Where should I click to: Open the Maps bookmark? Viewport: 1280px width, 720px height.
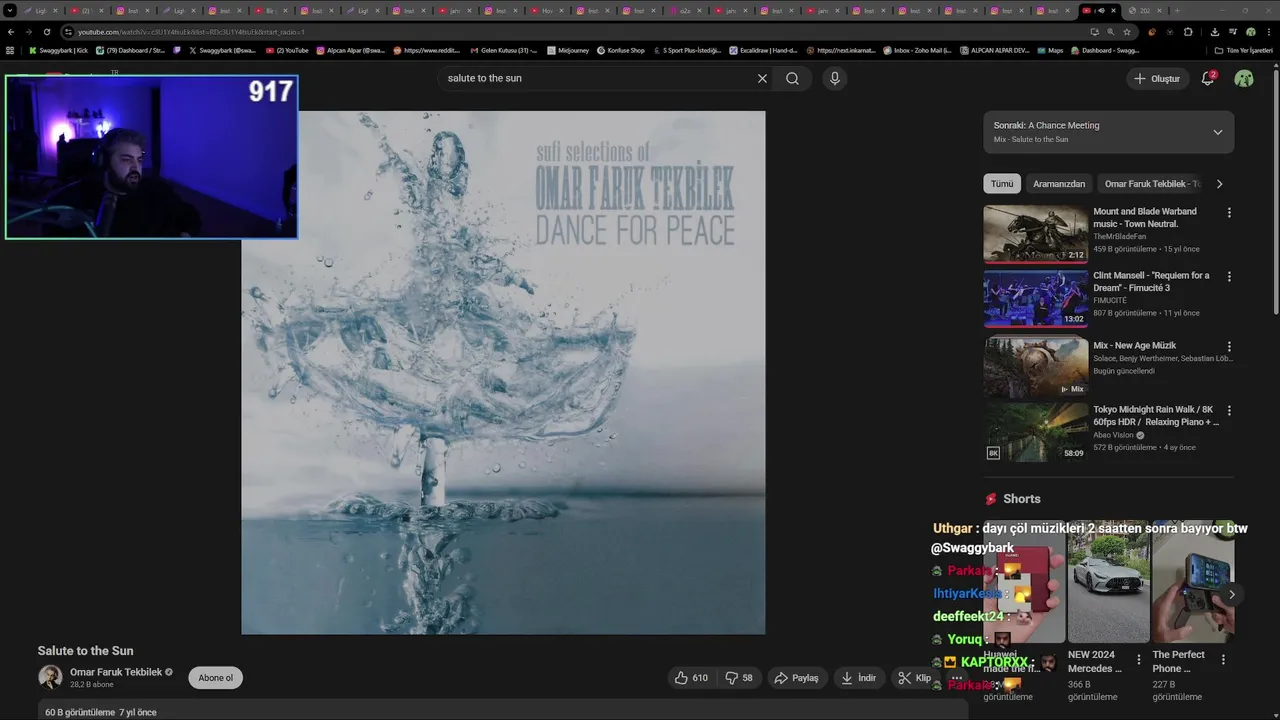tap(1050, 50)
